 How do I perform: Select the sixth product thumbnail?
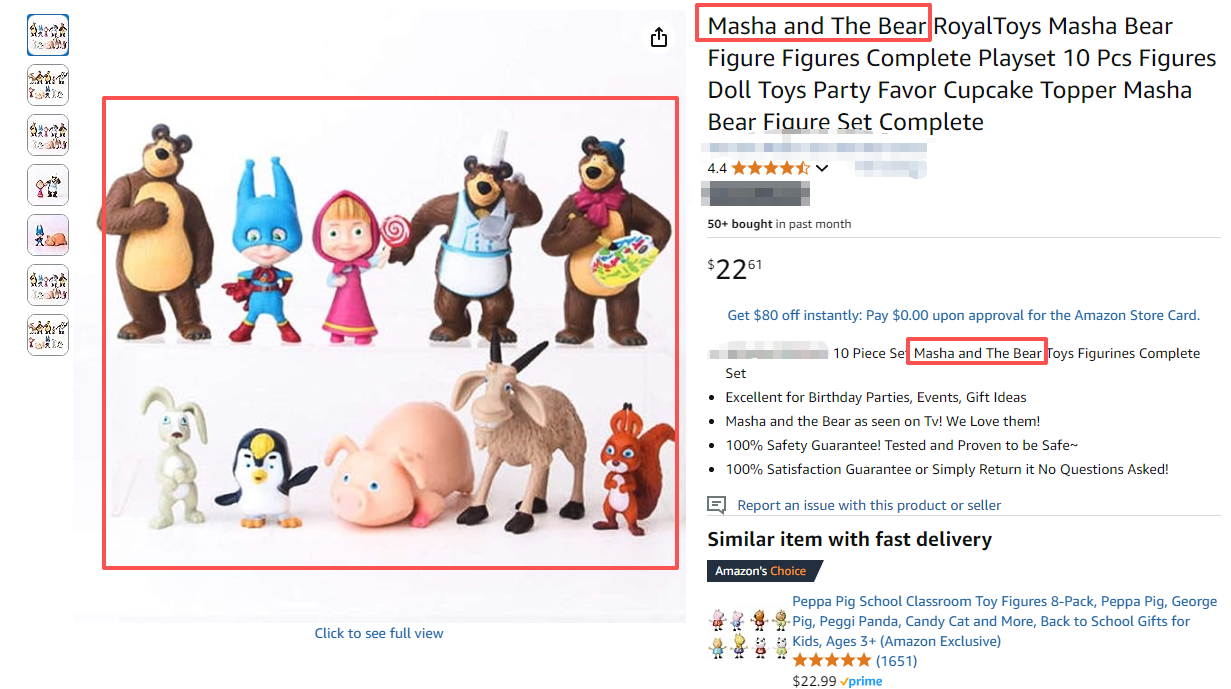coord(47,285)
